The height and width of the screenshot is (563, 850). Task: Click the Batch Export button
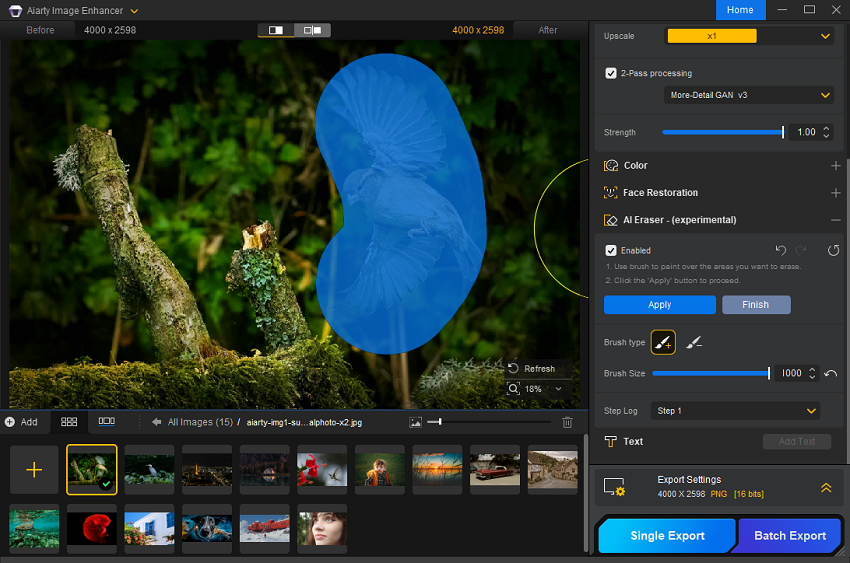click(x=789, y=535)
